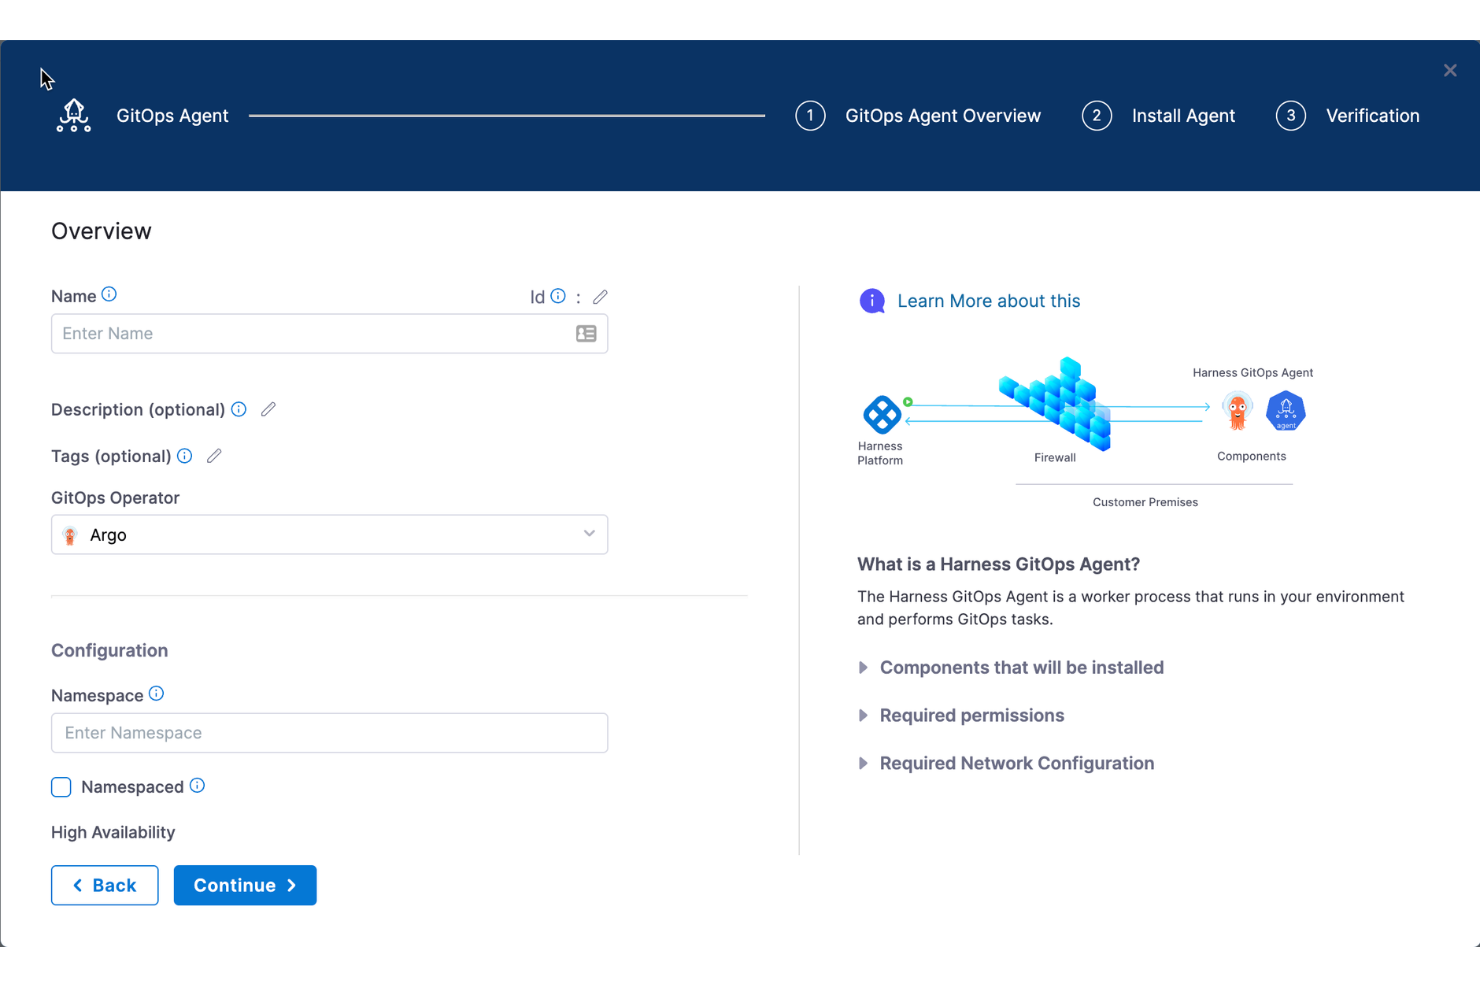This screenshot has height=987, width=1480.
Task: Focus the Enter Namespace input field
Action: pos(329,733)
